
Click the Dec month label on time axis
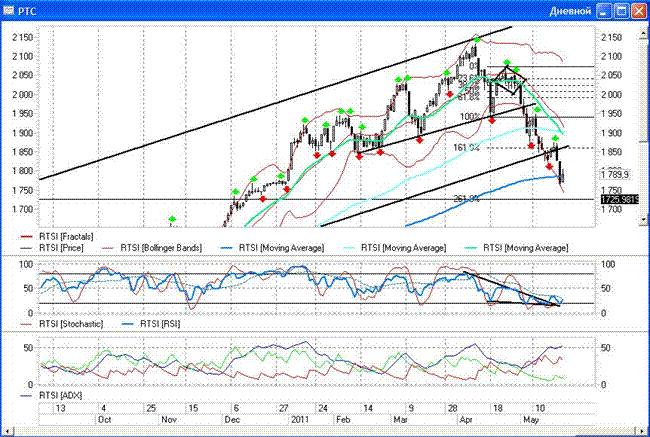[x=232, y=420]
